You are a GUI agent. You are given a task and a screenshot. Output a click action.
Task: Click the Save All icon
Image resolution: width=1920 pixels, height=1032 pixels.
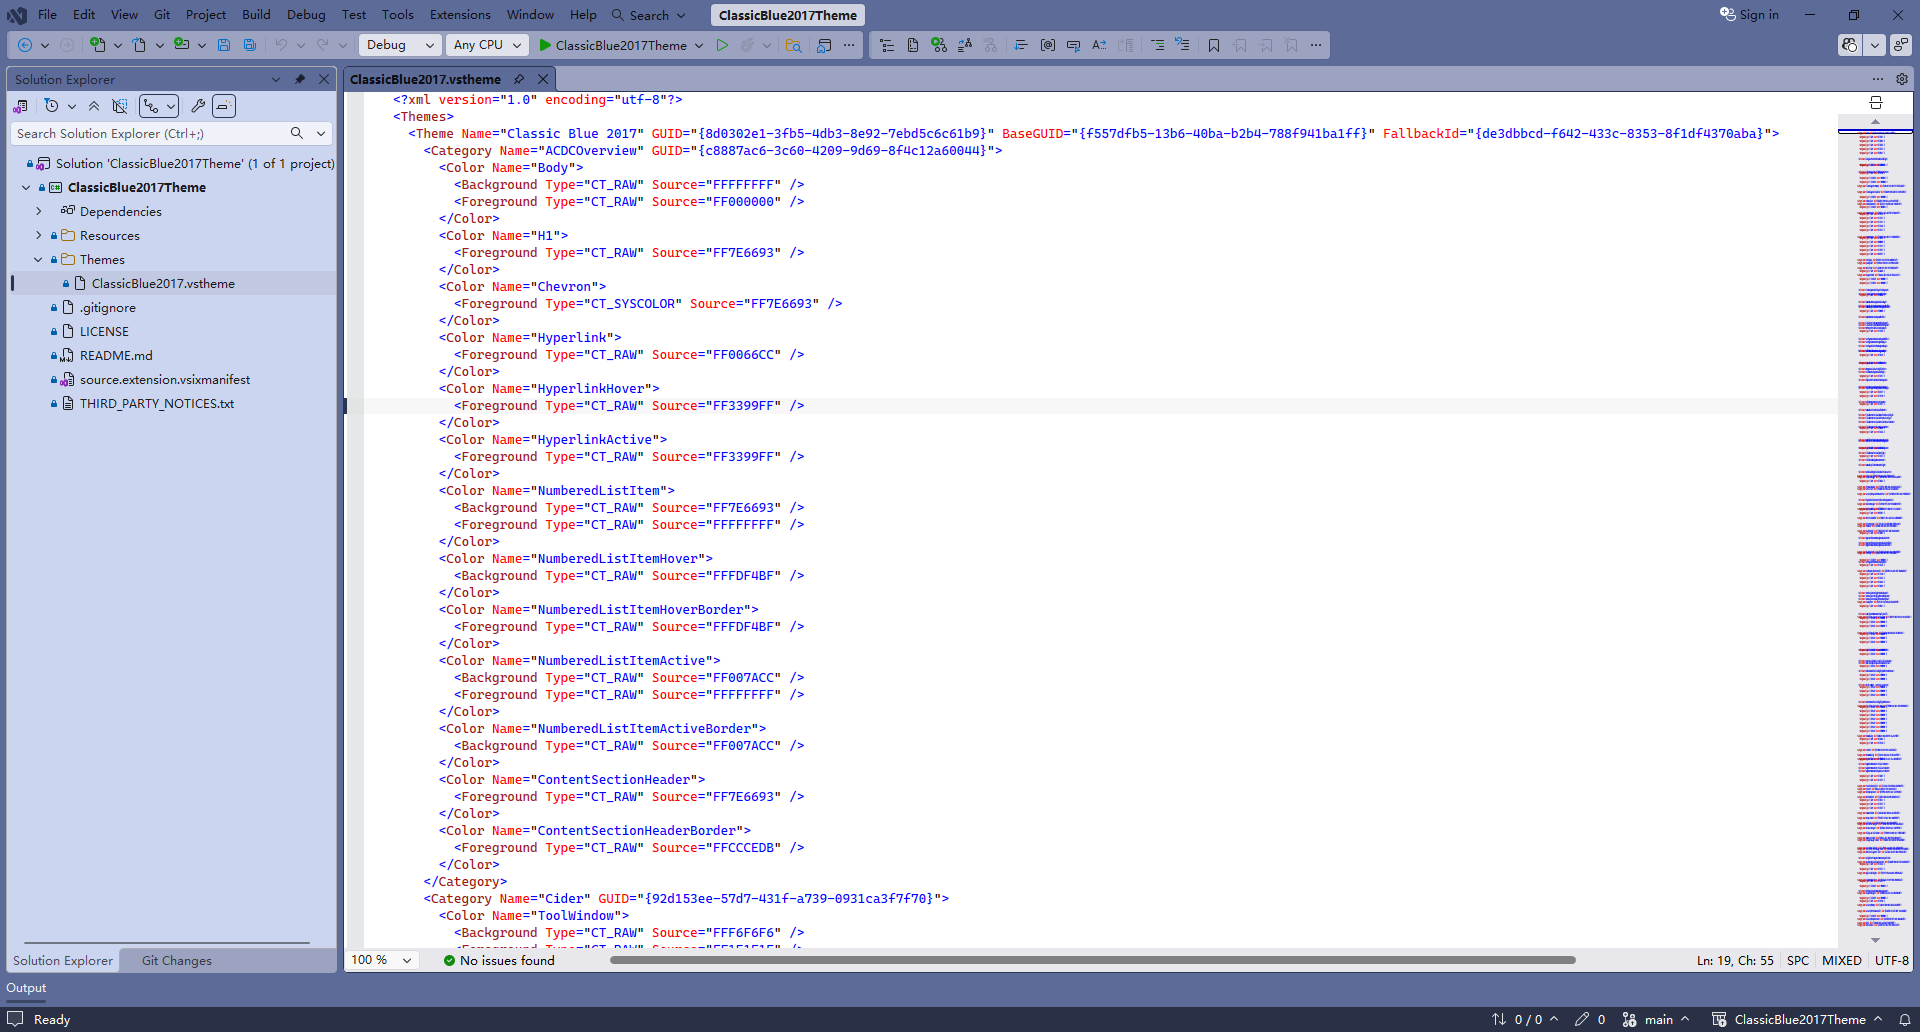[x=250, y=45]
